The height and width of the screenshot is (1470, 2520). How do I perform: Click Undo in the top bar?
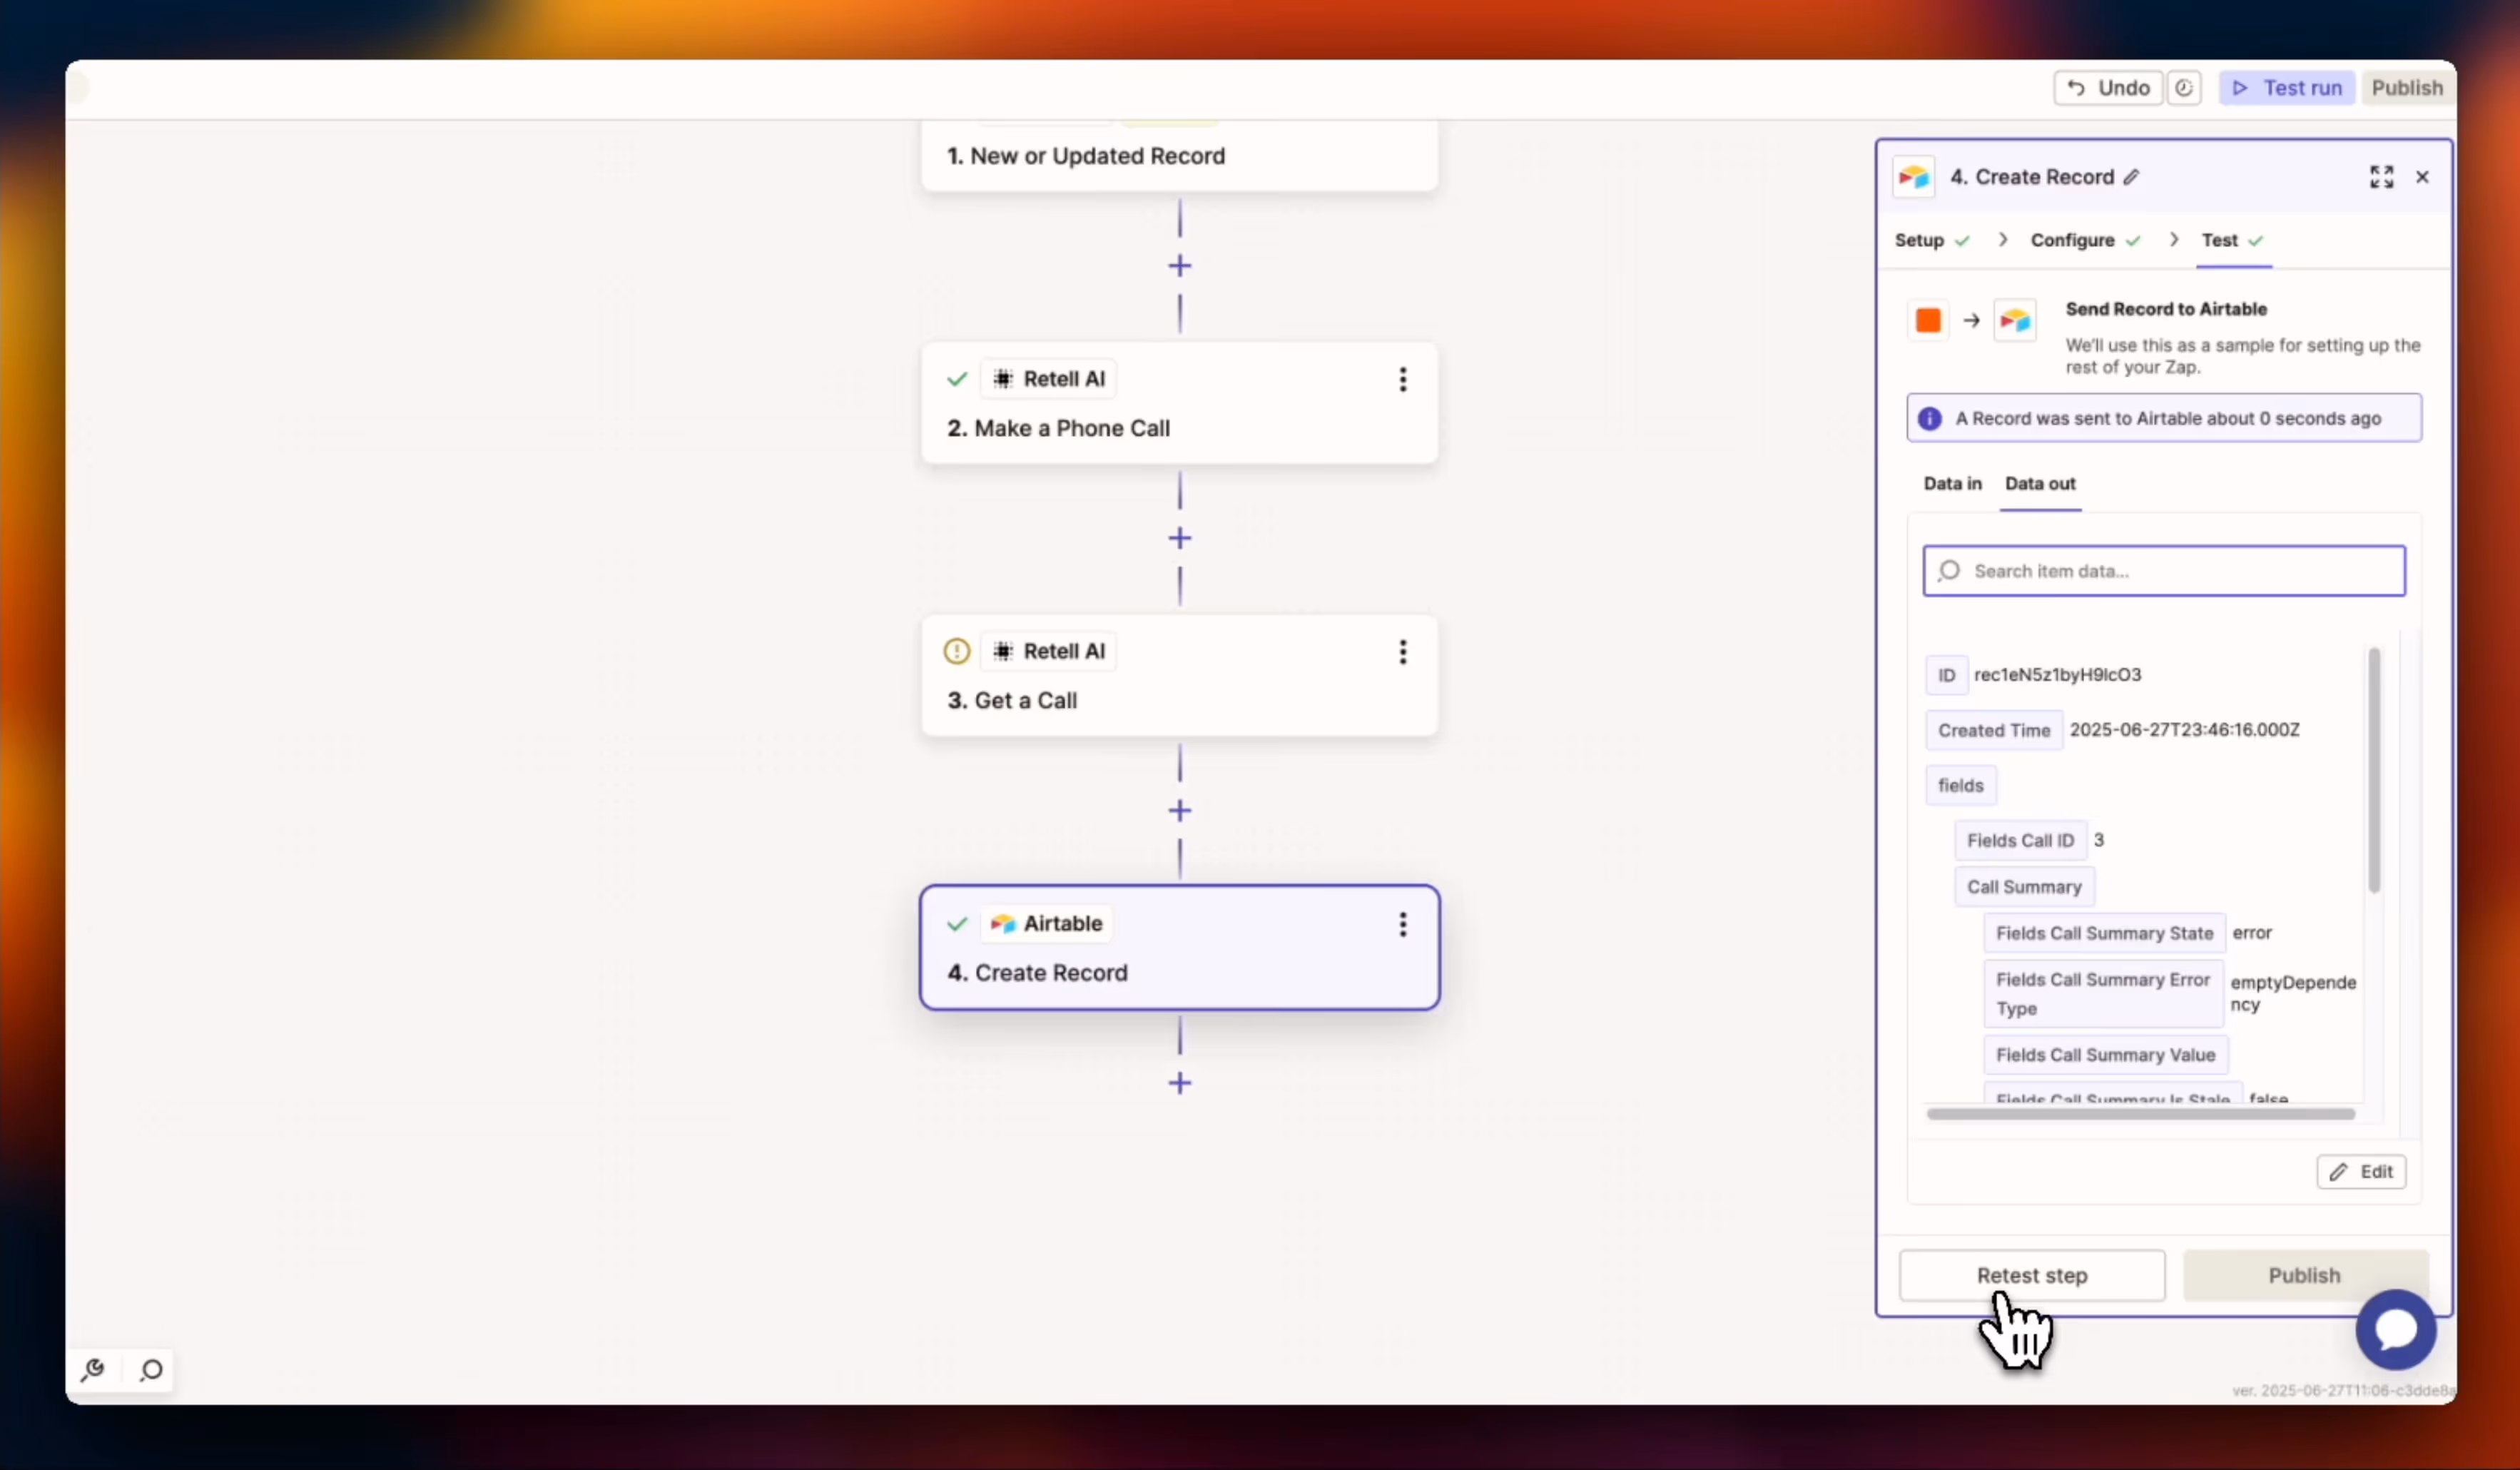pos(2108,88)
